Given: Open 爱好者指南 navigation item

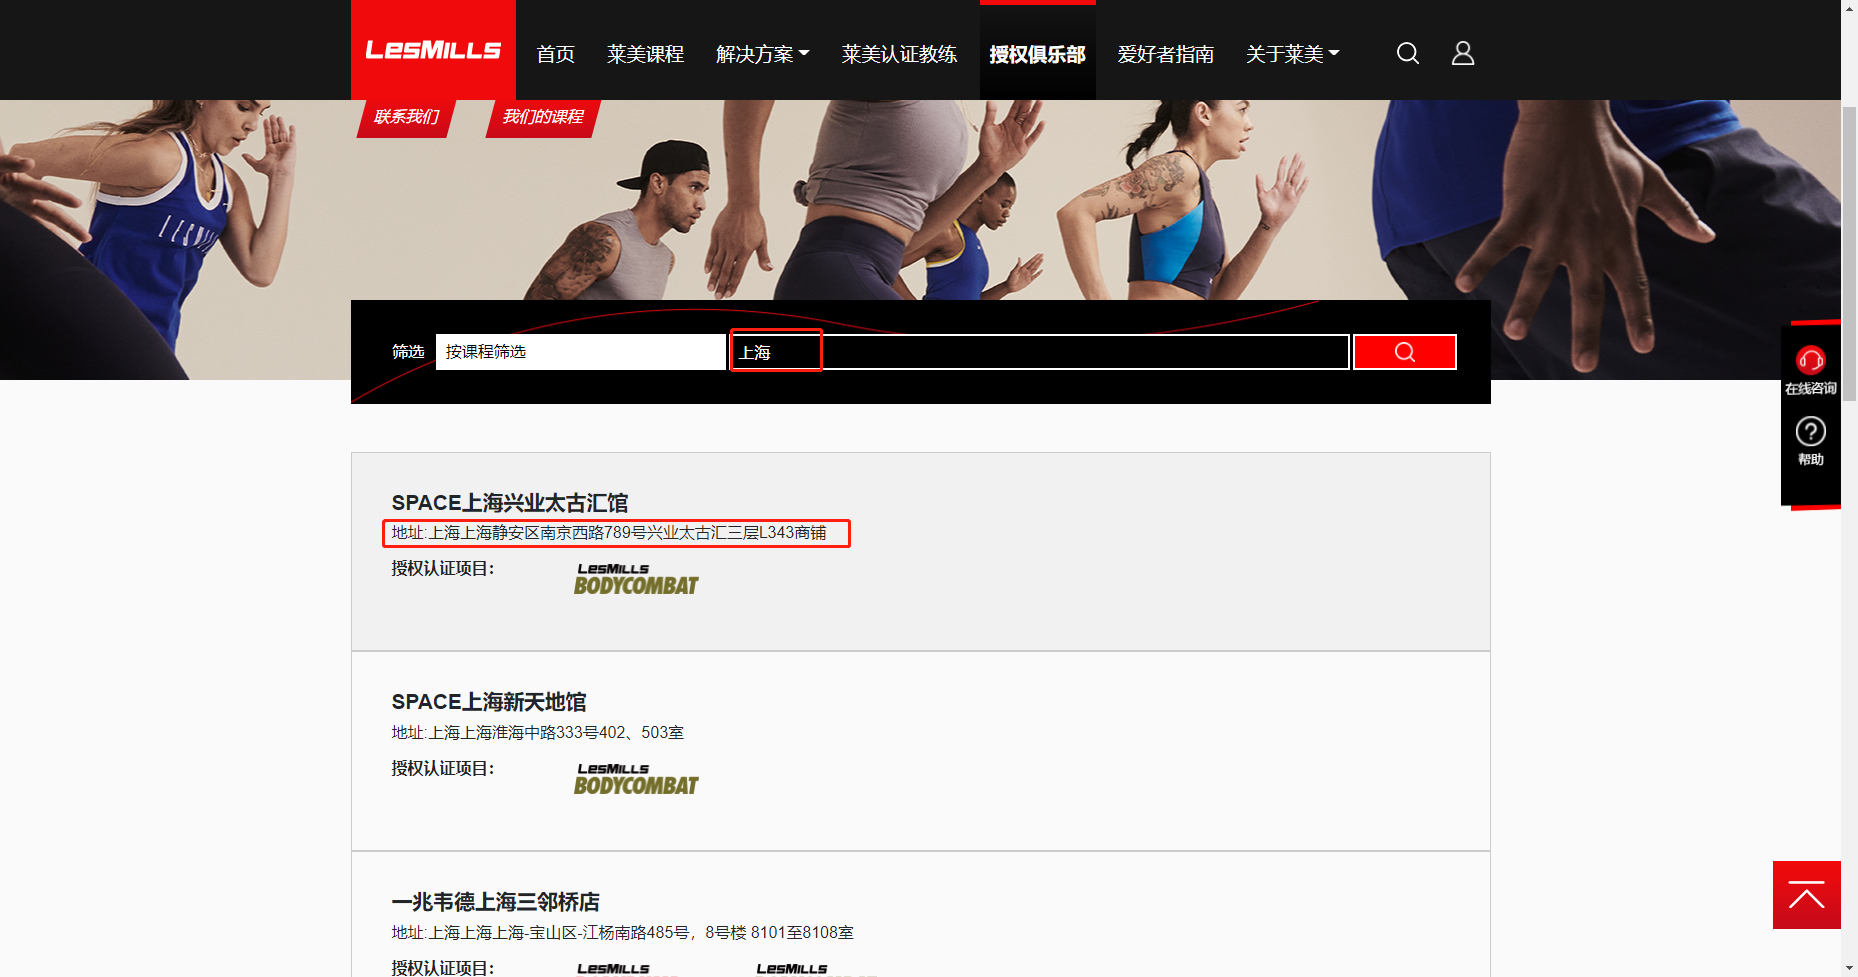Looking at the screenshot, I should tap(1166, 54).
